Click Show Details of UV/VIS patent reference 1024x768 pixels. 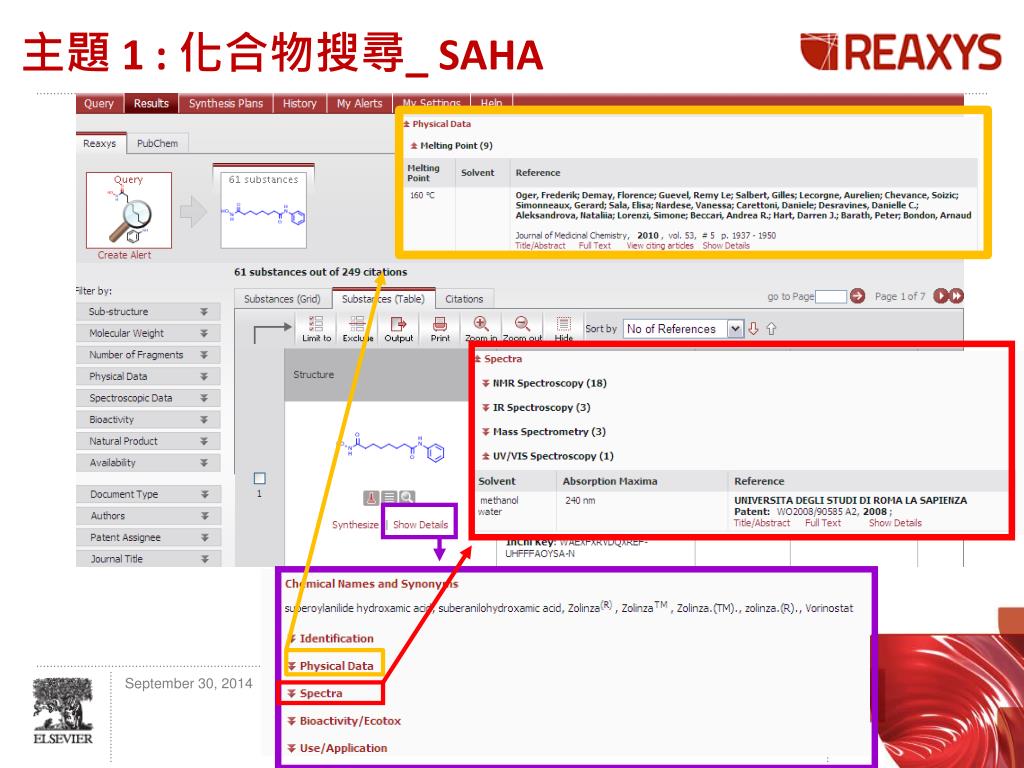895,523
